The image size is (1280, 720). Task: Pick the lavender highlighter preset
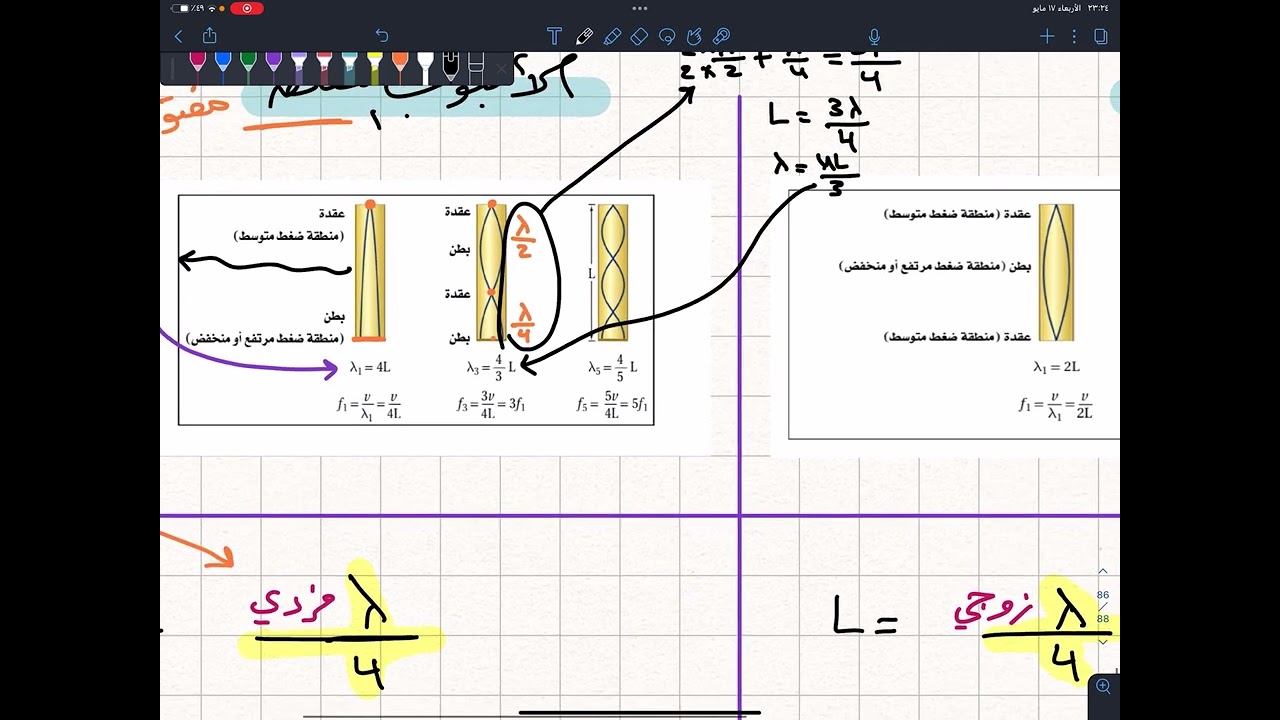299,66
